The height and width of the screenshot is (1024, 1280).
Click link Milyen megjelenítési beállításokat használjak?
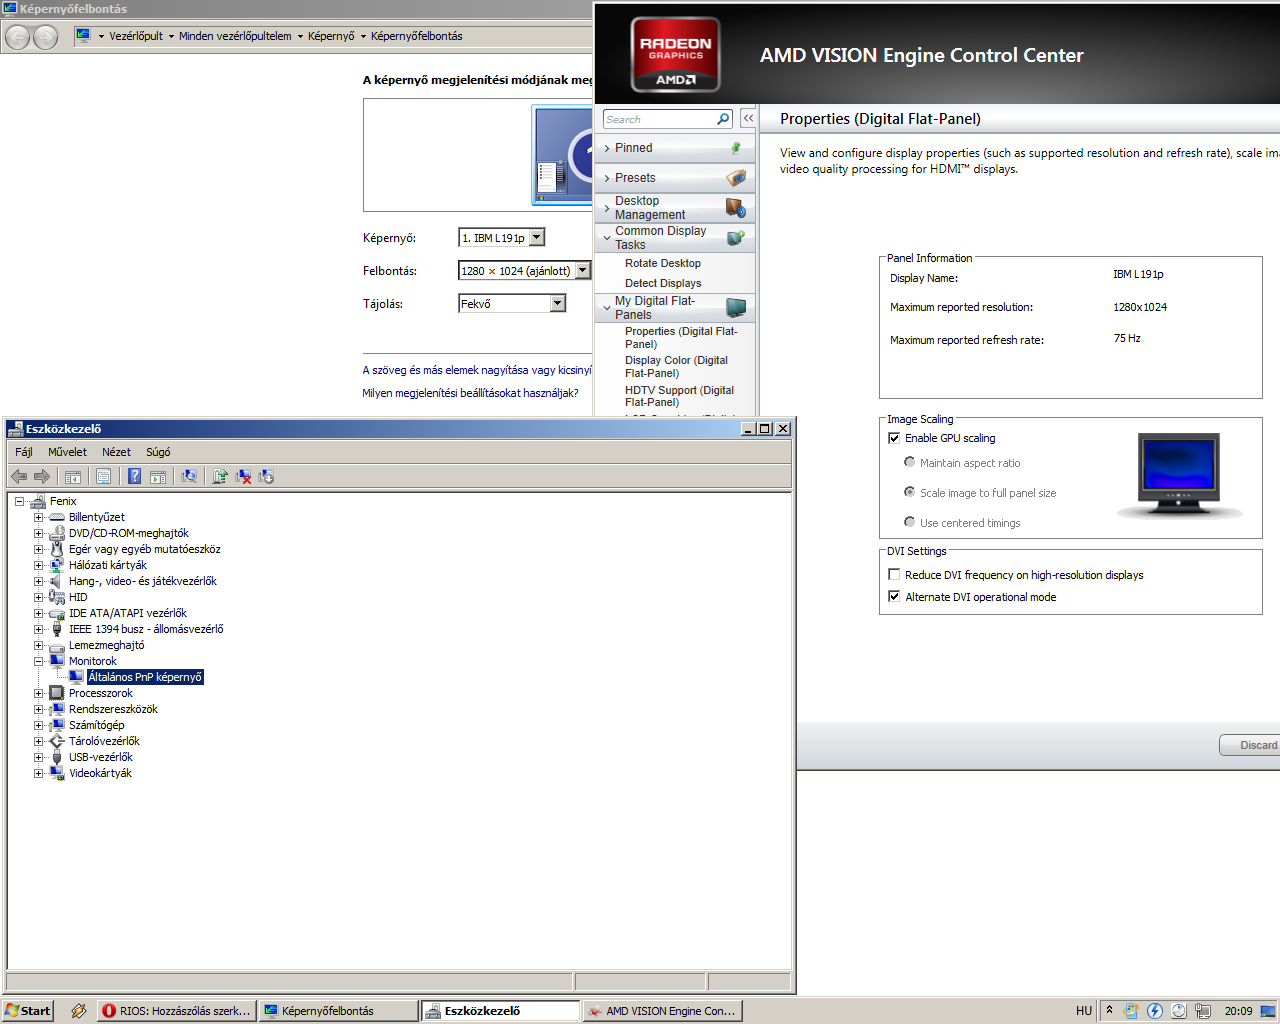pos(470,393)
